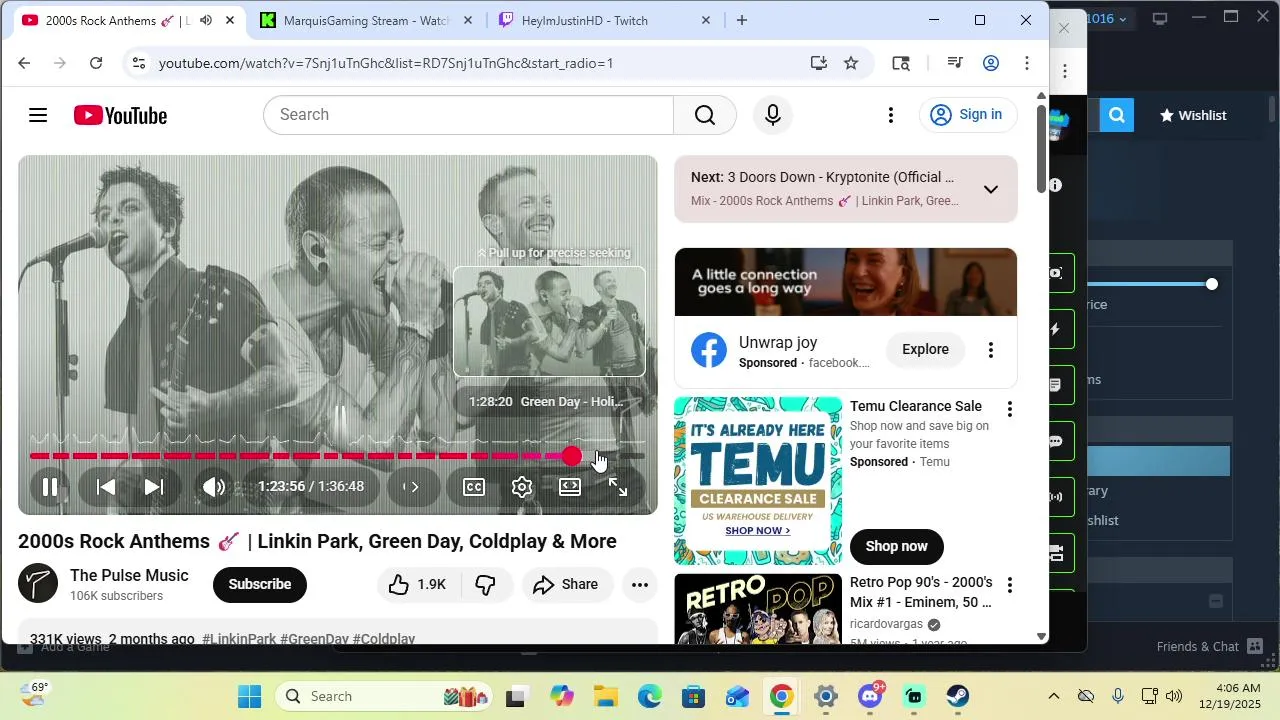Go back in Chrome
Screen dimensions: 1280x720
[x=24, y=63]
